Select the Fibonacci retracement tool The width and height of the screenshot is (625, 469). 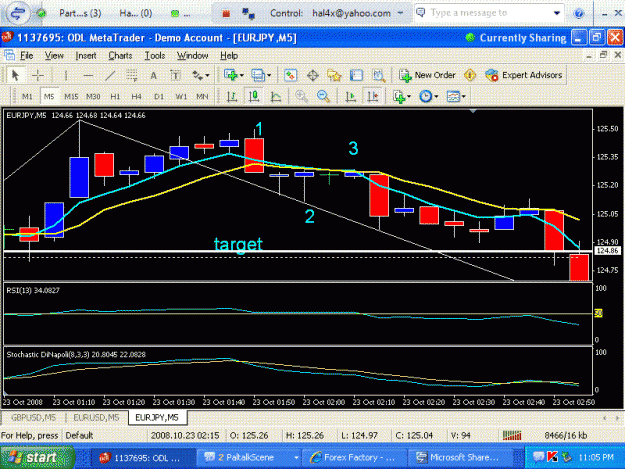tap(132, 75)
